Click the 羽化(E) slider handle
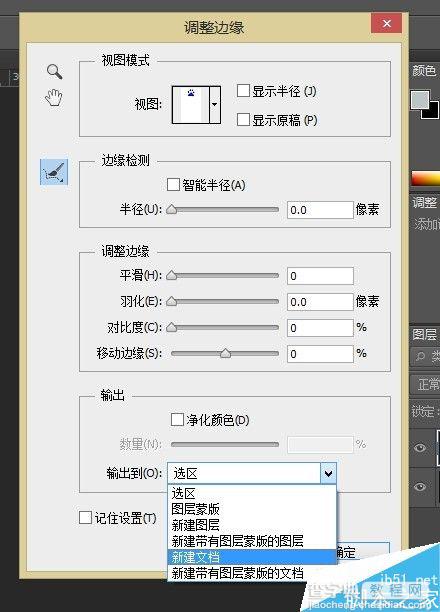Screen dimensions: 440x612 171,301
